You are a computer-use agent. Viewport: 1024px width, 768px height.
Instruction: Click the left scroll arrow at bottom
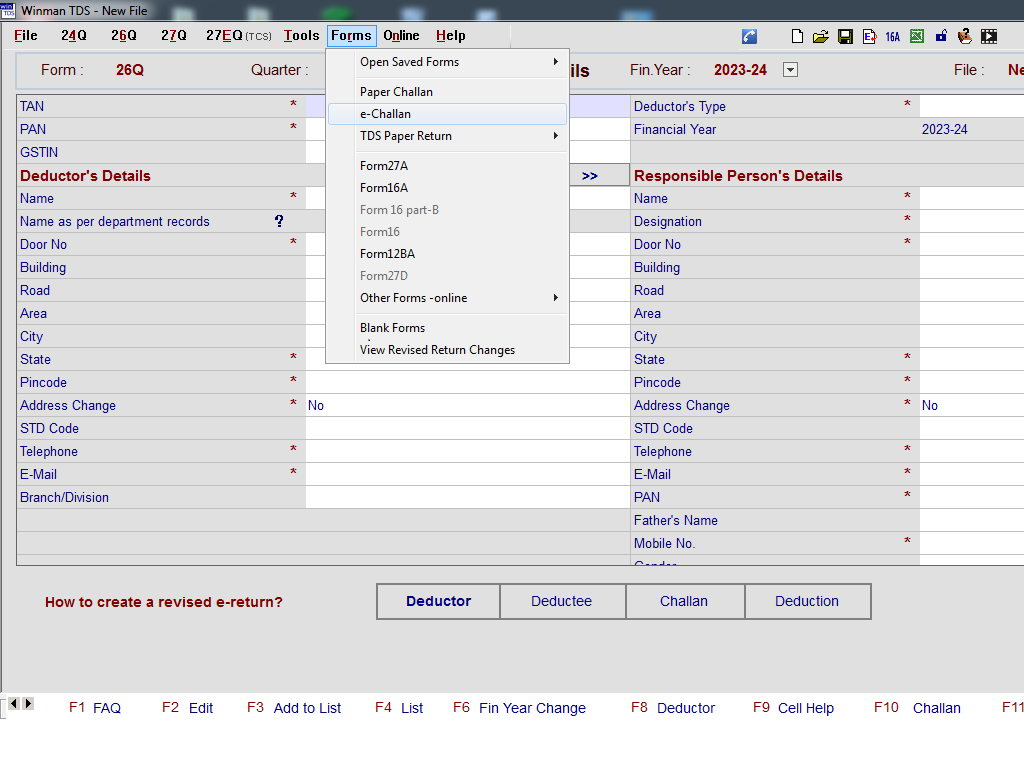click(x=13, y=703)
